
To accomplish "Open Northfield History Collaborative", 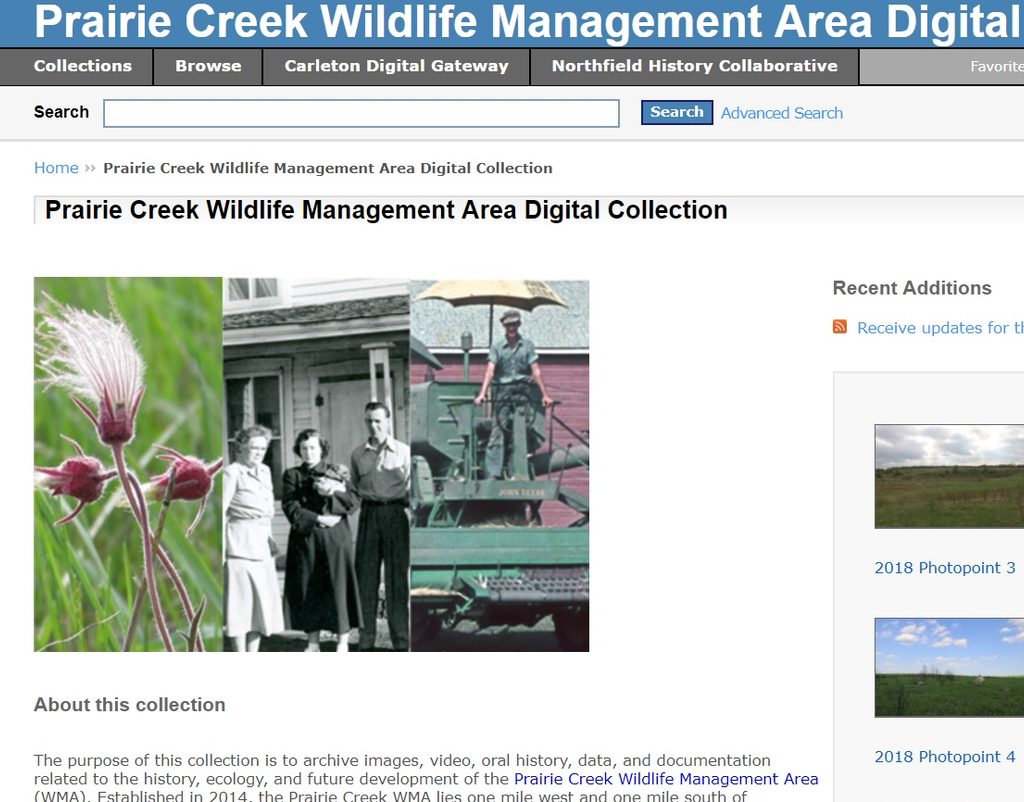I will coord(694,66).
